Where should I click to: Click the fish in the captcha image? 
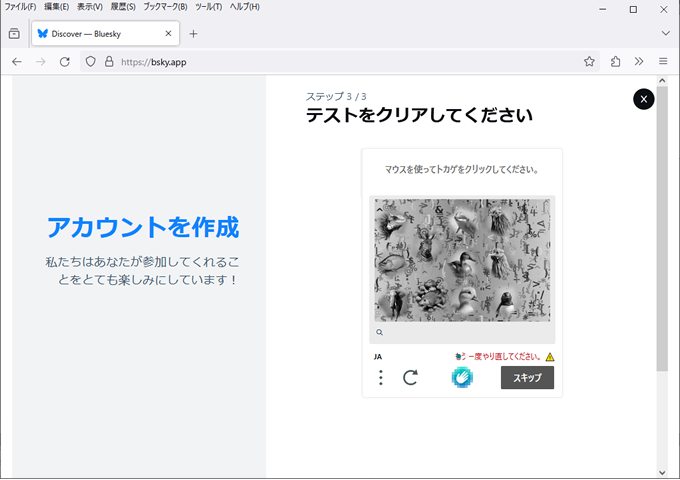[x=391, y=262]
